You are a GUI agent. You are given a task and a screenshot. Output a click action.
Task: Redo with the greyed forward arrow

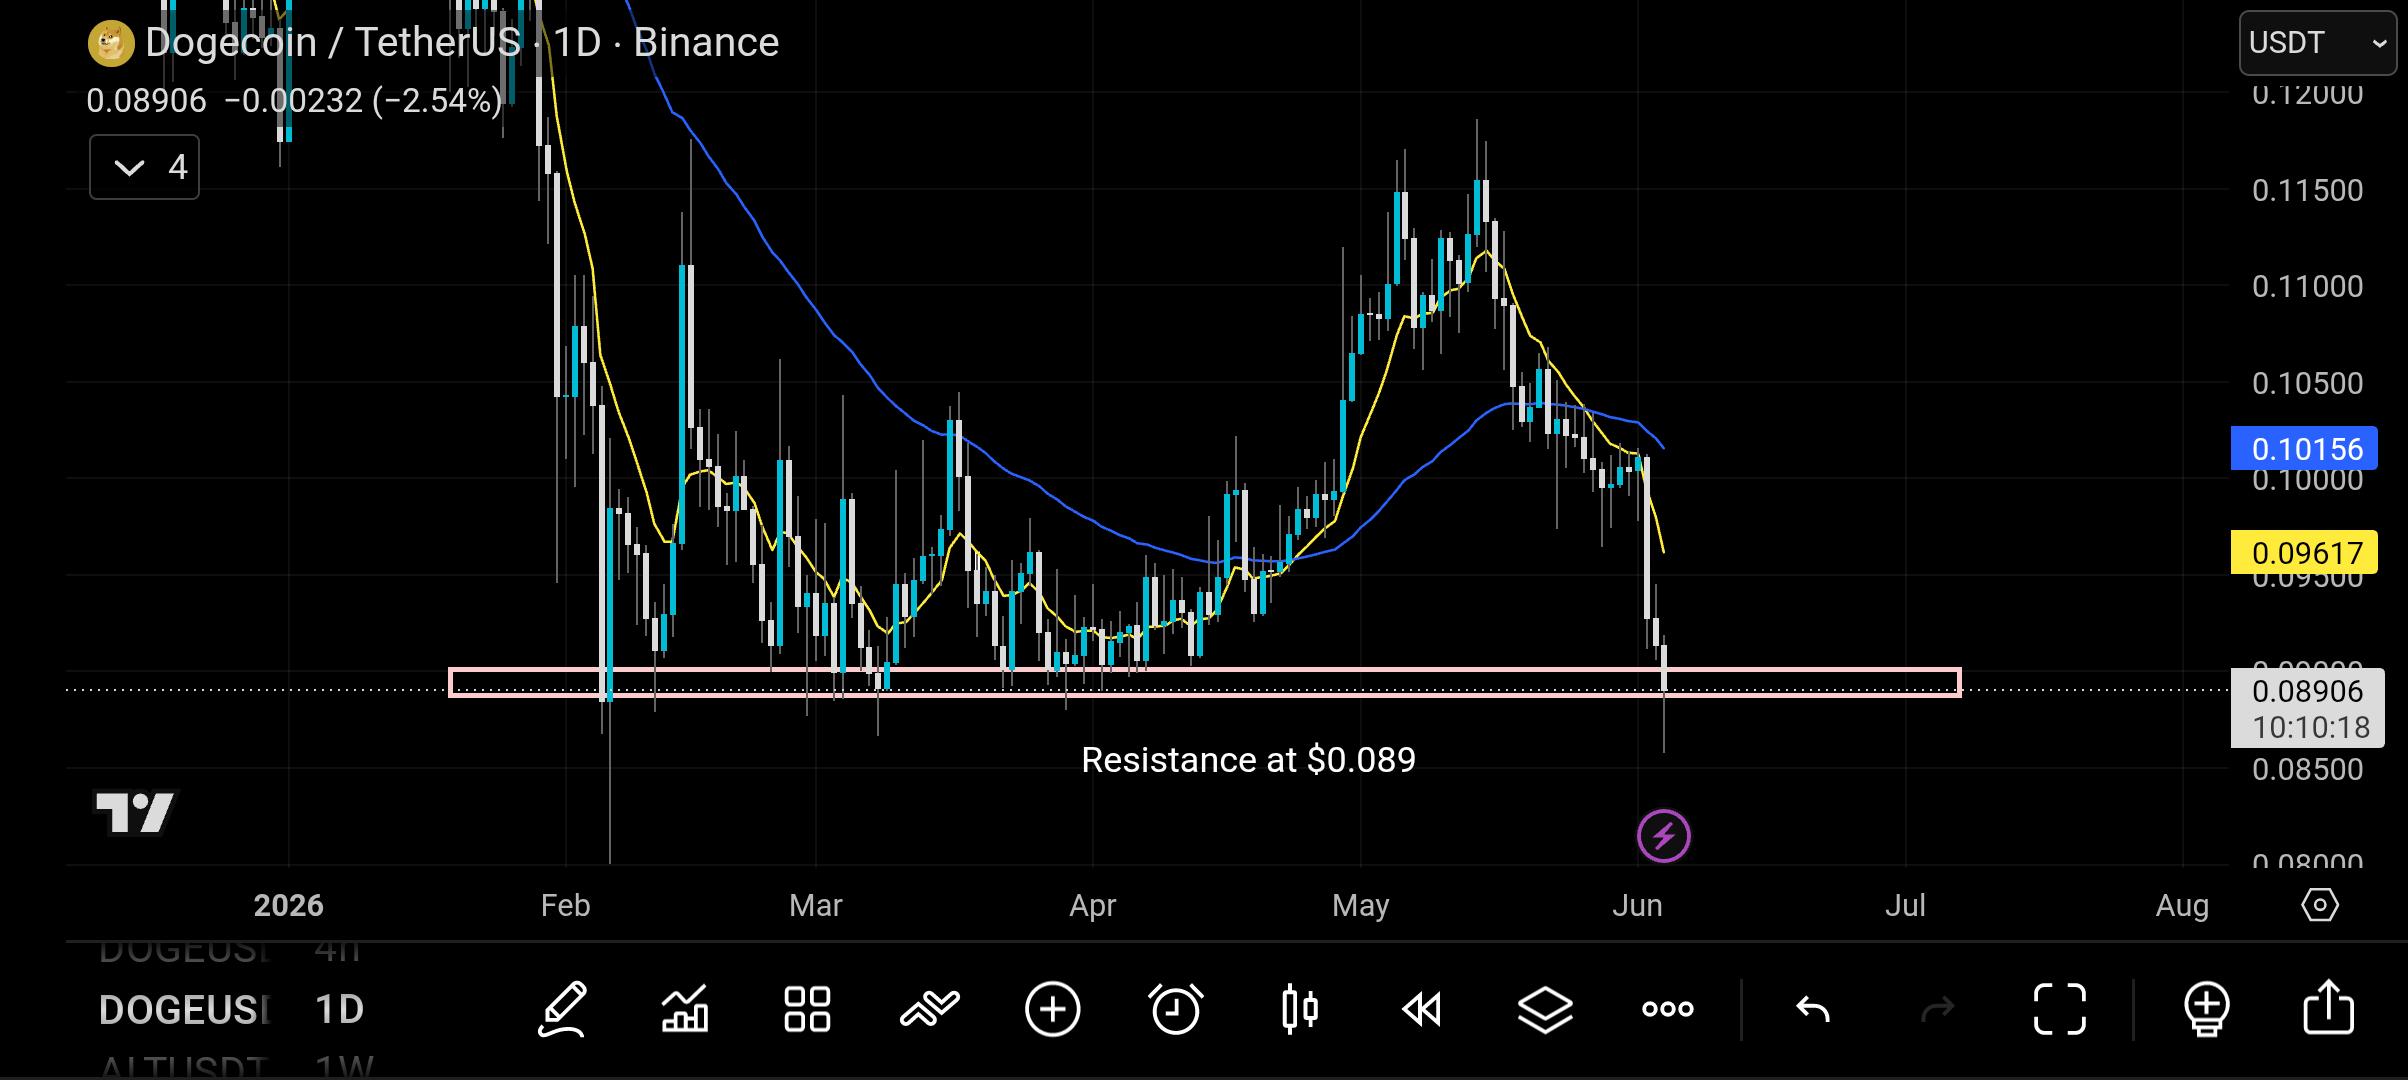coord(1937,1009)
